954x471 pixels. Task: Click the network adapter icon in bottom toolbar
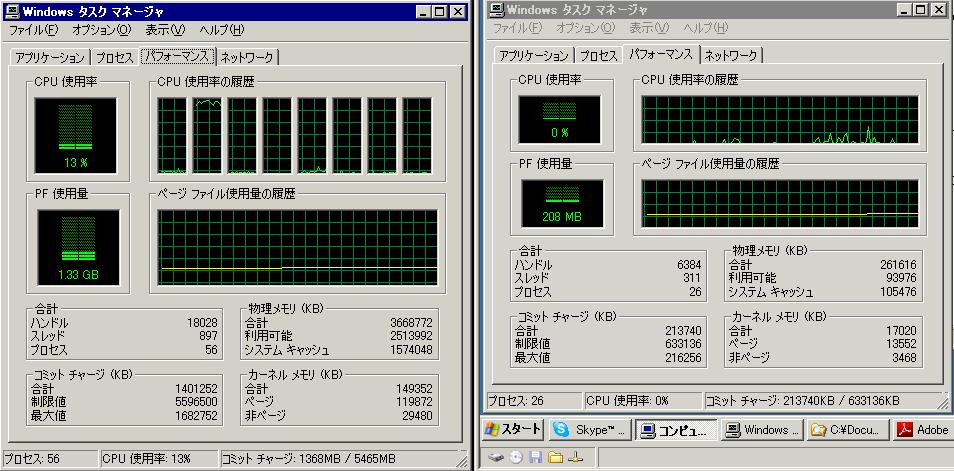click(575, 457)
